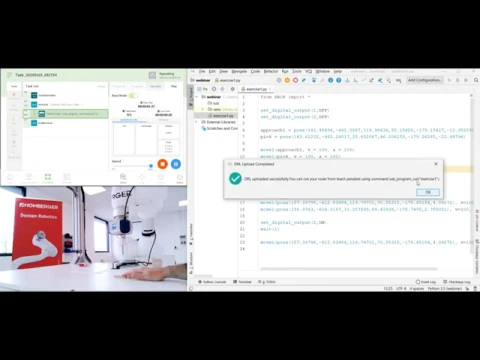Stop the running robot task with orange button
This screenshot has width=480, height=360.
pos(163,164)
